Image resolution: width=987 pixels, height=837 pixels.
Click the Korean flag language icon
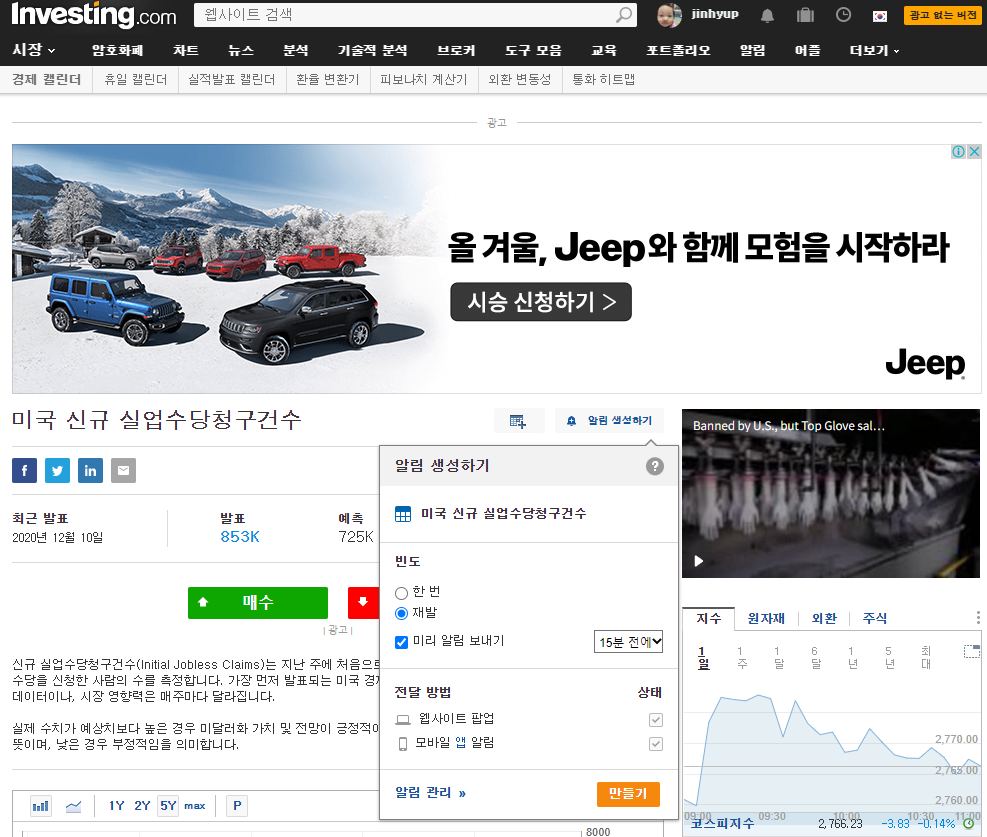click(x=879, y=16)
